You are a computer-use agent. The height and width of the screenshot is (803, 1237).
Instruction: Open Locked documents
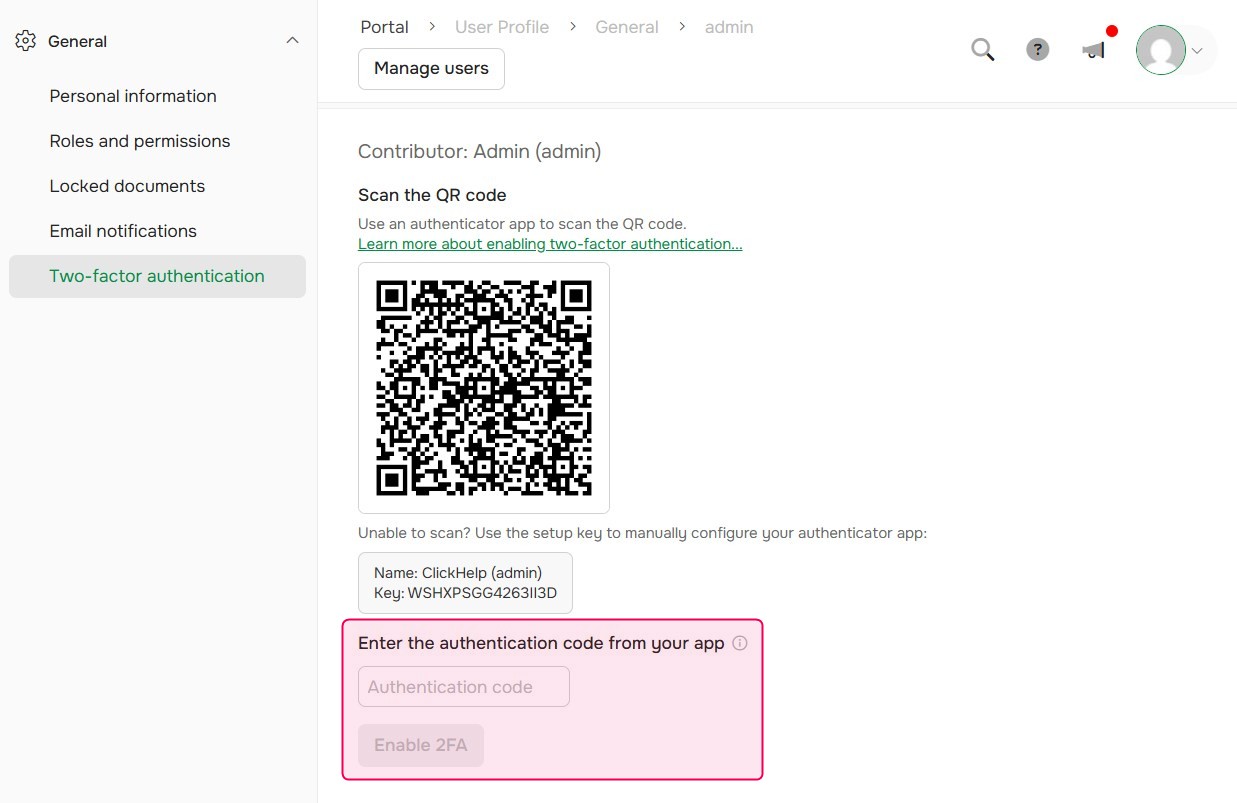tap(127, 185)
